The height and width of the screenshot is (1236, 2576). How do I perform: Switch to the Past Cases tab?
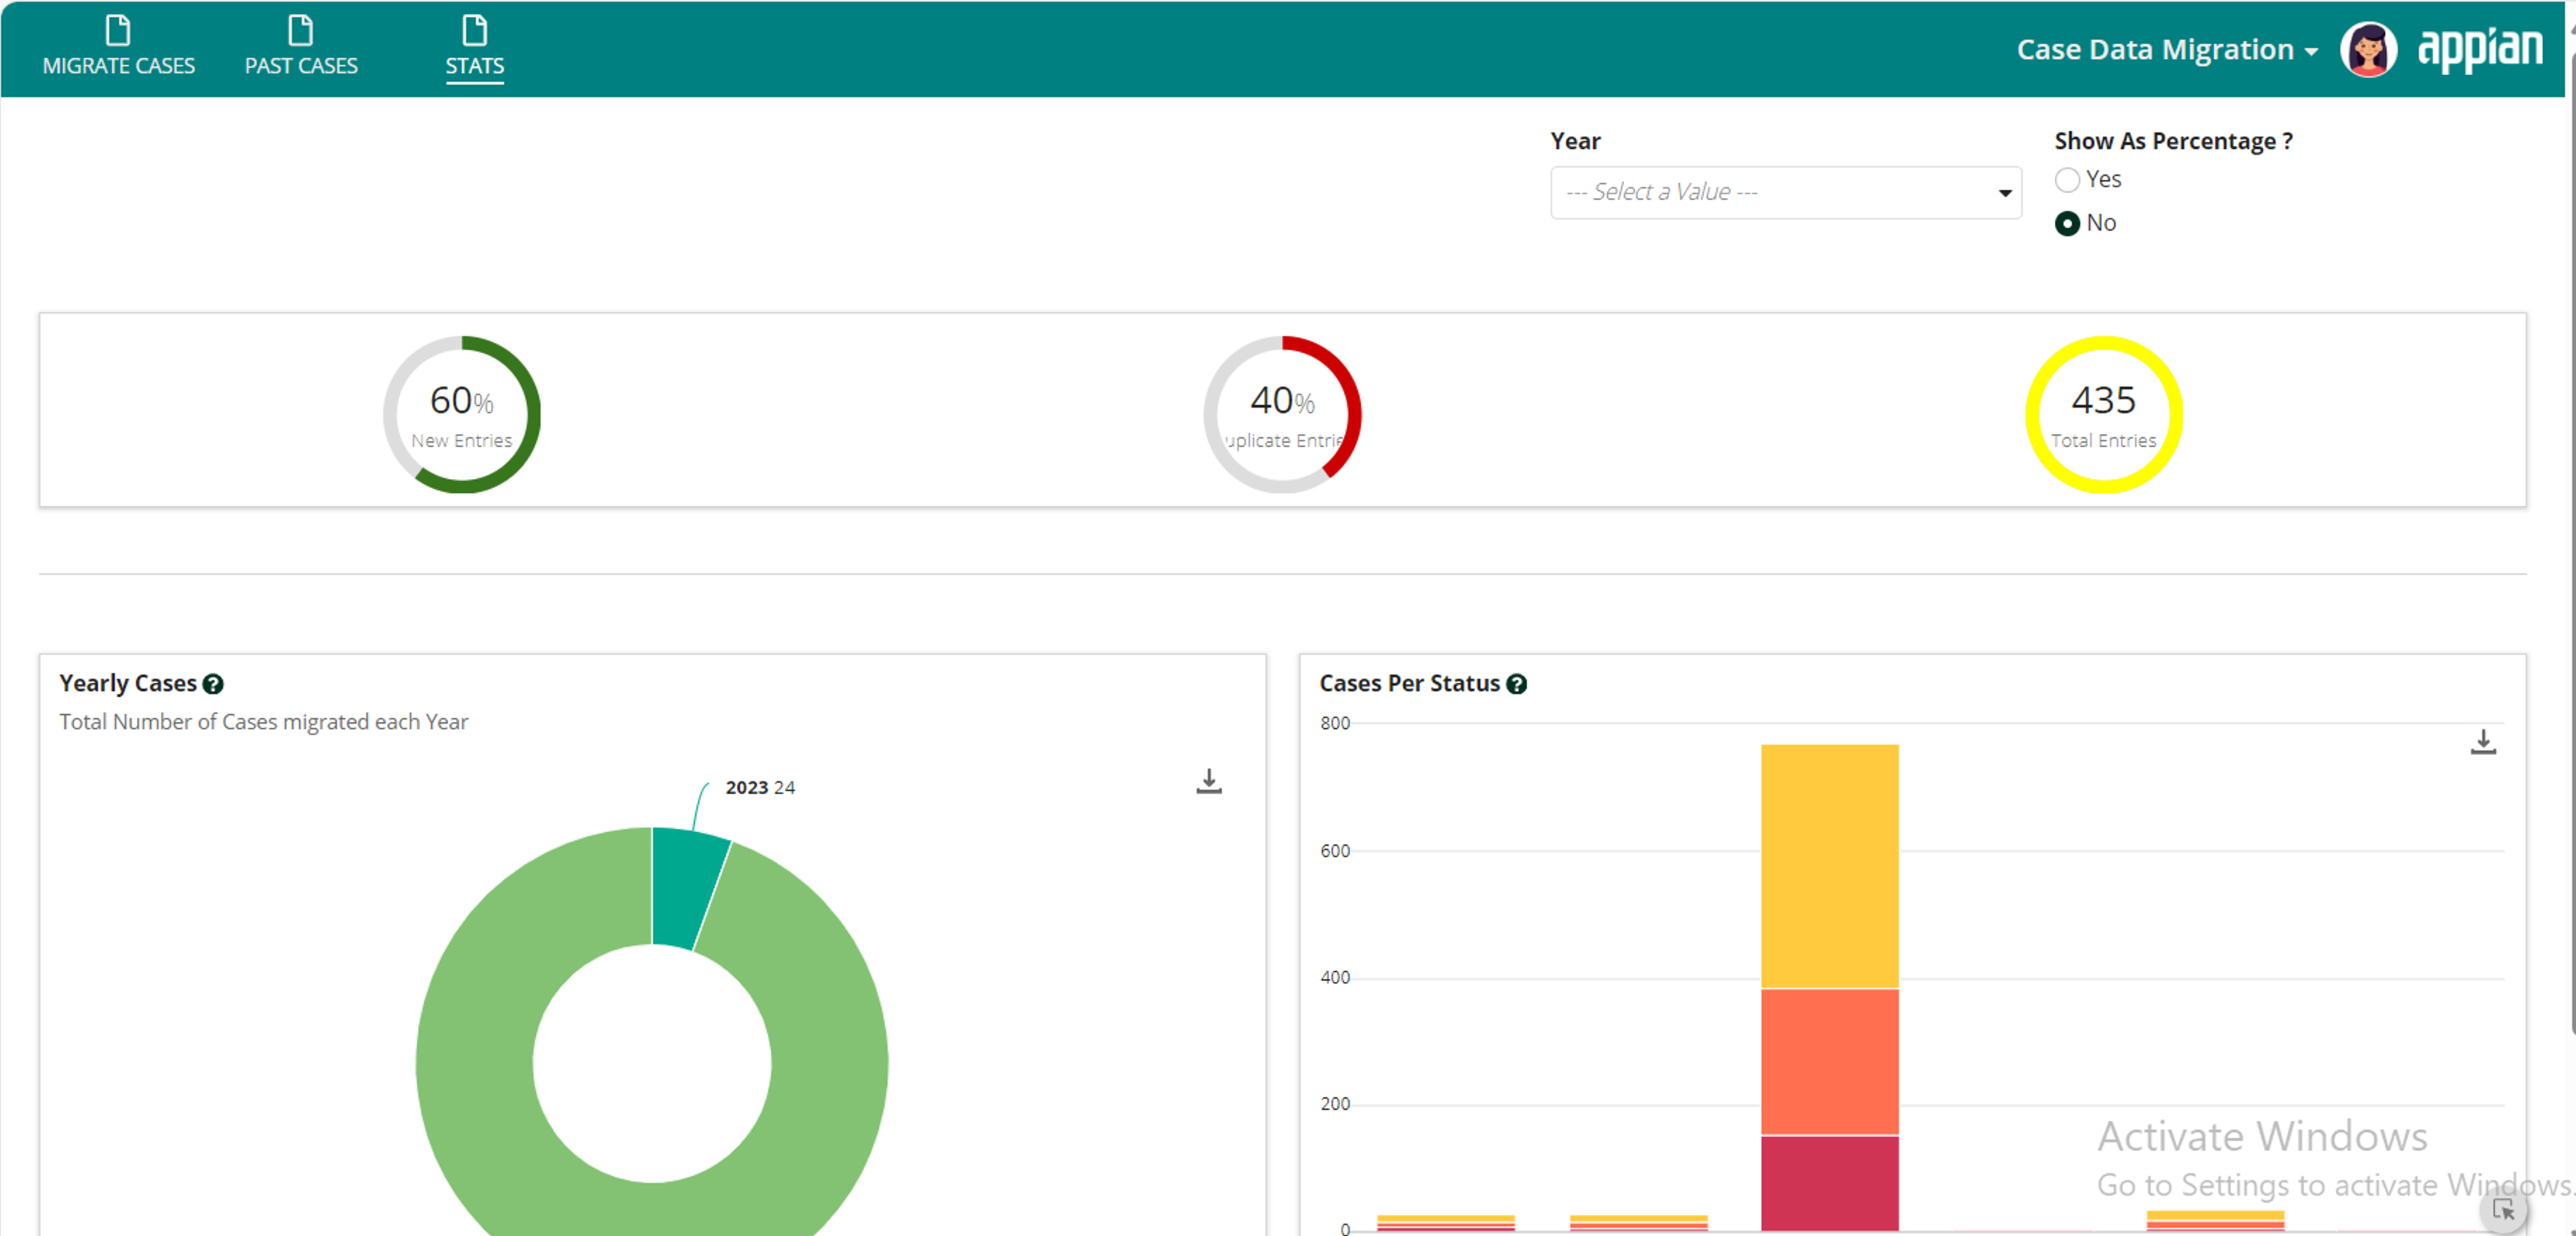click(301, 47)
